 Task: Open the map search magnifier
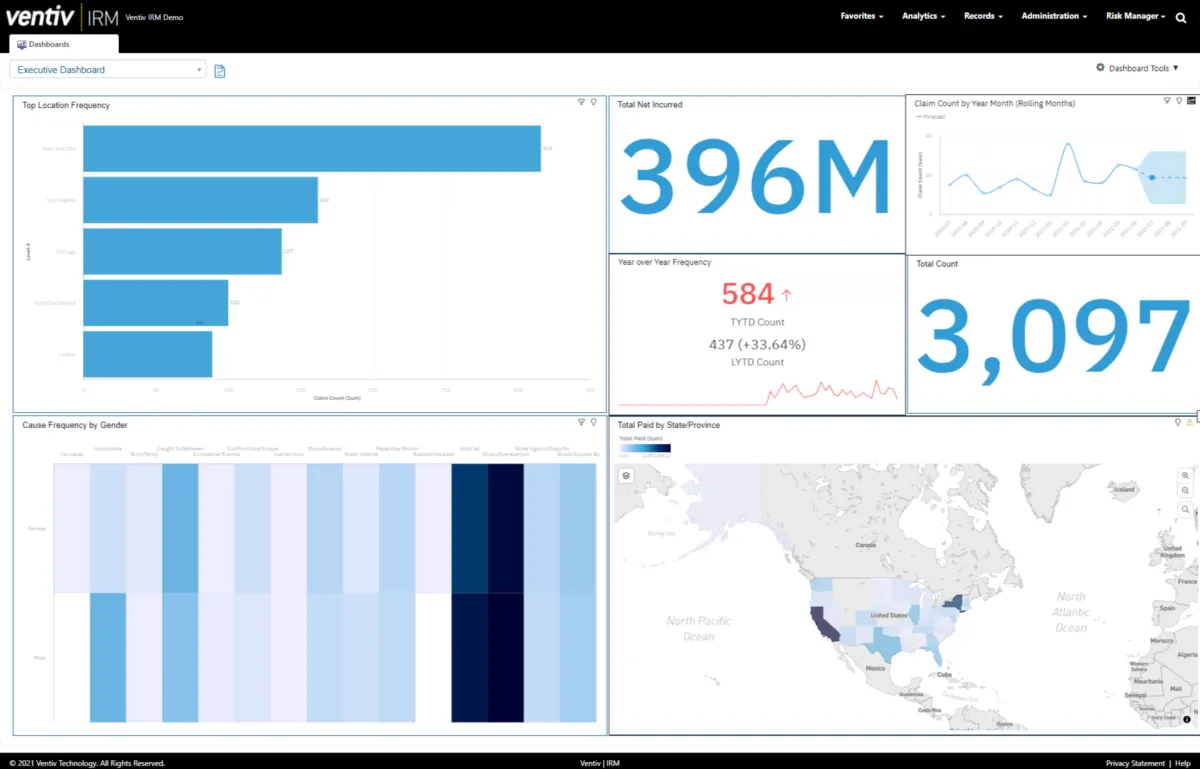[1186, 510]
